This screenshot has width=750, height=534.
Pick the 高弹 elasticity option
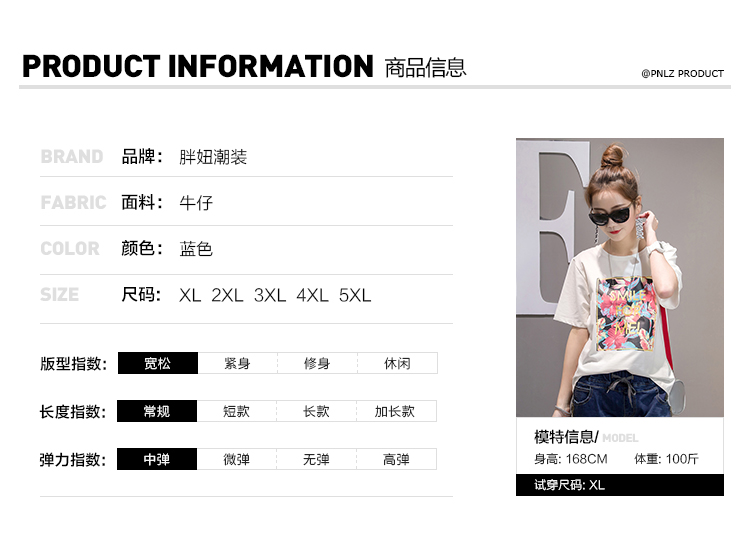point(397,459)
